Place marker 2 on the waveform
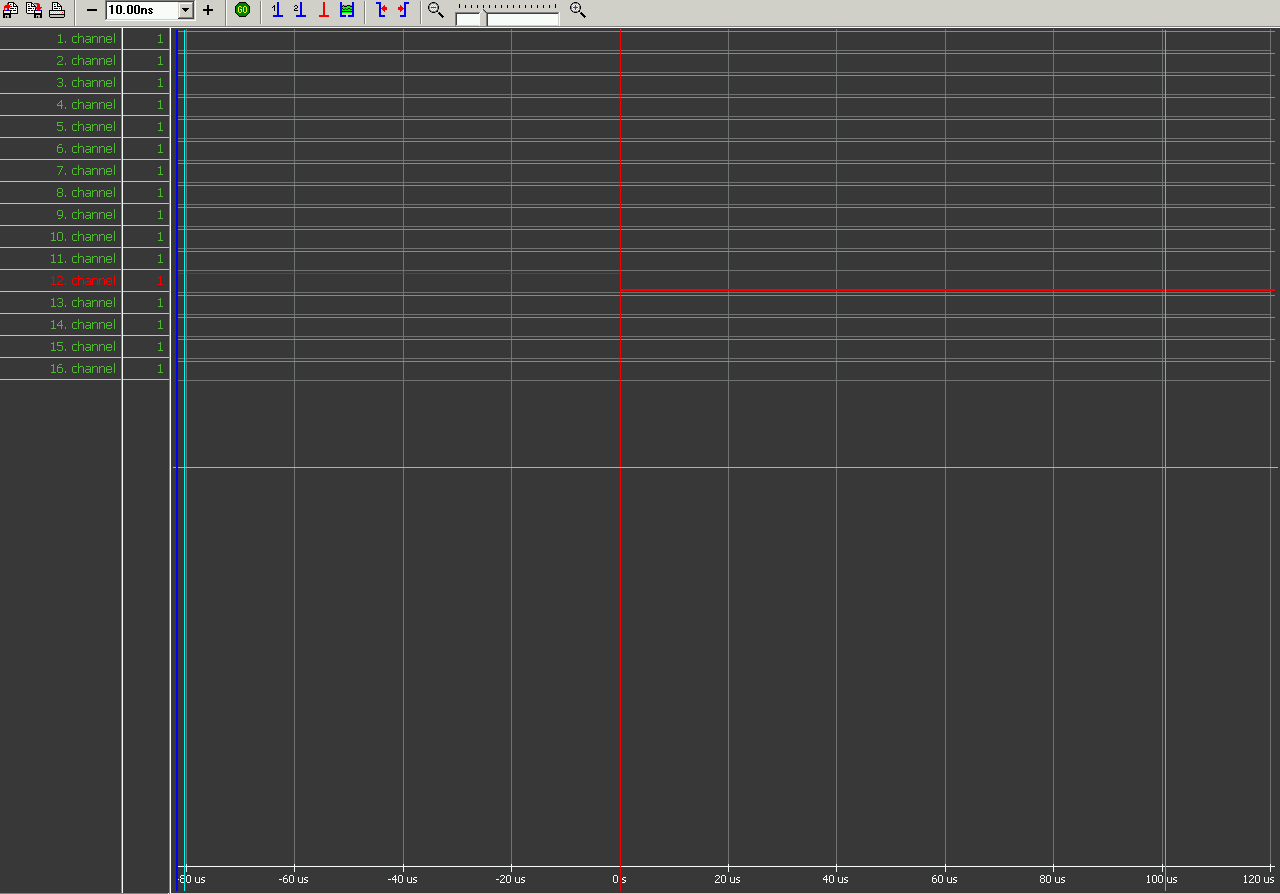Viewport: 1280px width, 894px height. (299, 10)
